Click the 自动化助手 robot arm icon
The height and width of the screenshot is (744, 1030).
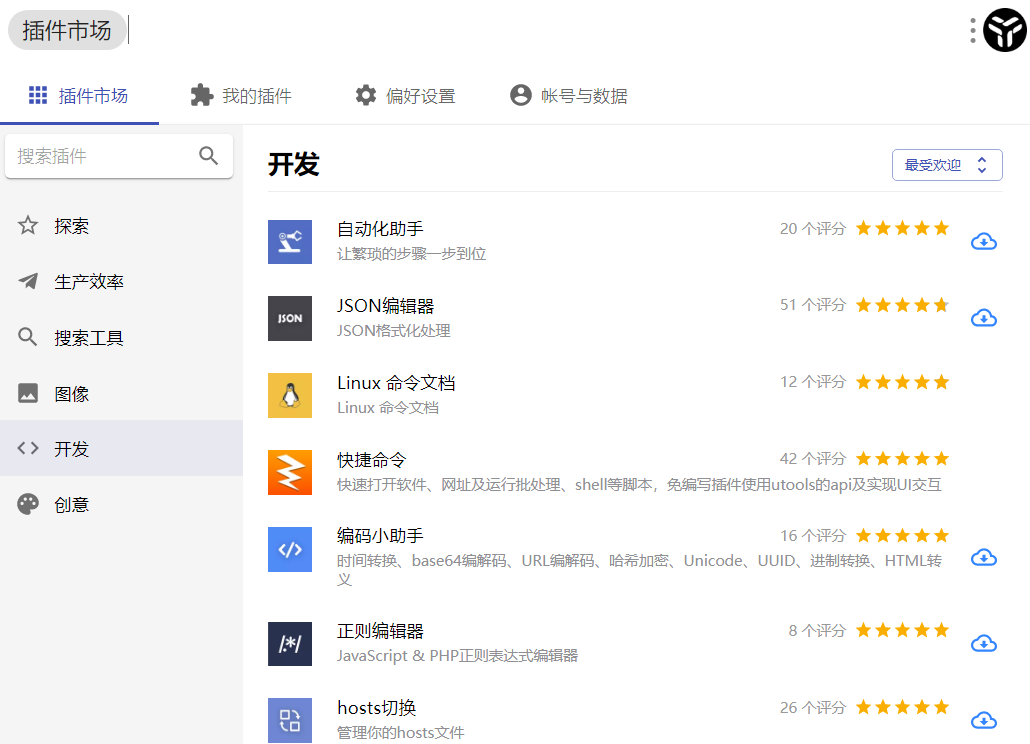(290, 242)
